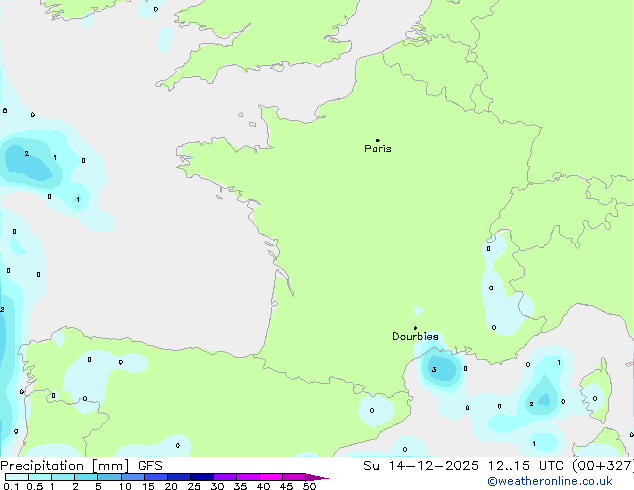Click the '50' legend scale label
This screenshot has width=634, height=490.
[x=309, y=486]
